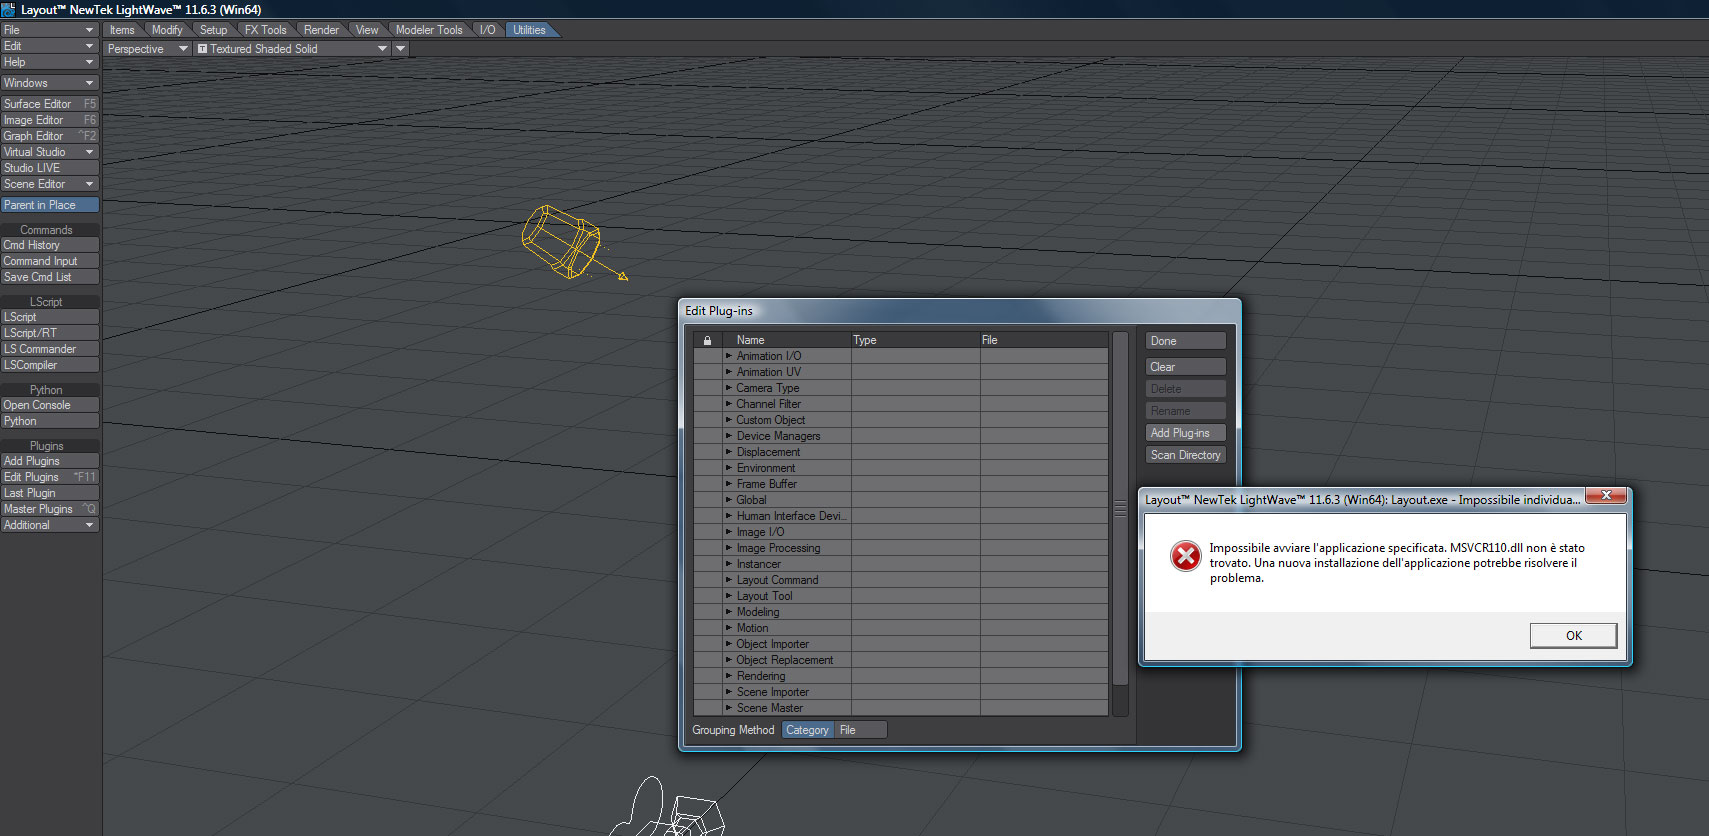The image size is (1709, 836).
Task: Open Cmd History
Action: (x=50, y=245)
